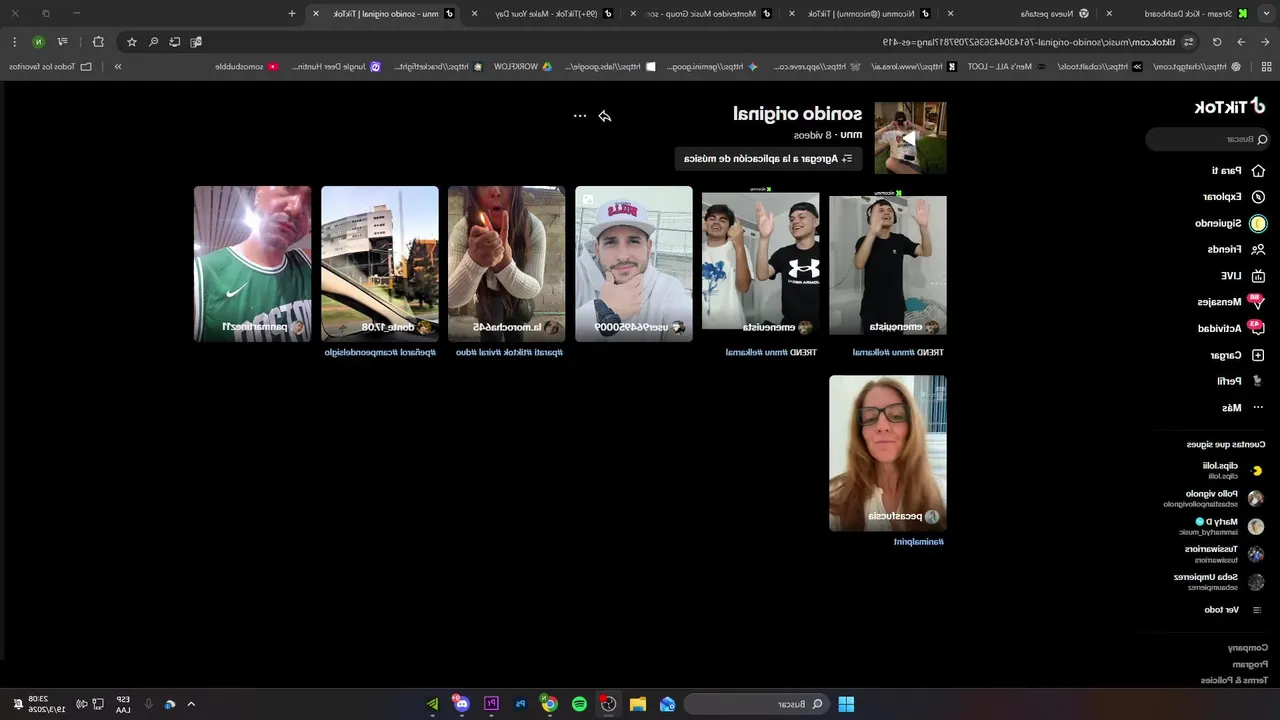Screen dimensions: 1280x720
Task: Click the Windows taskbar Buscar search box
Action: pos(755,704)
